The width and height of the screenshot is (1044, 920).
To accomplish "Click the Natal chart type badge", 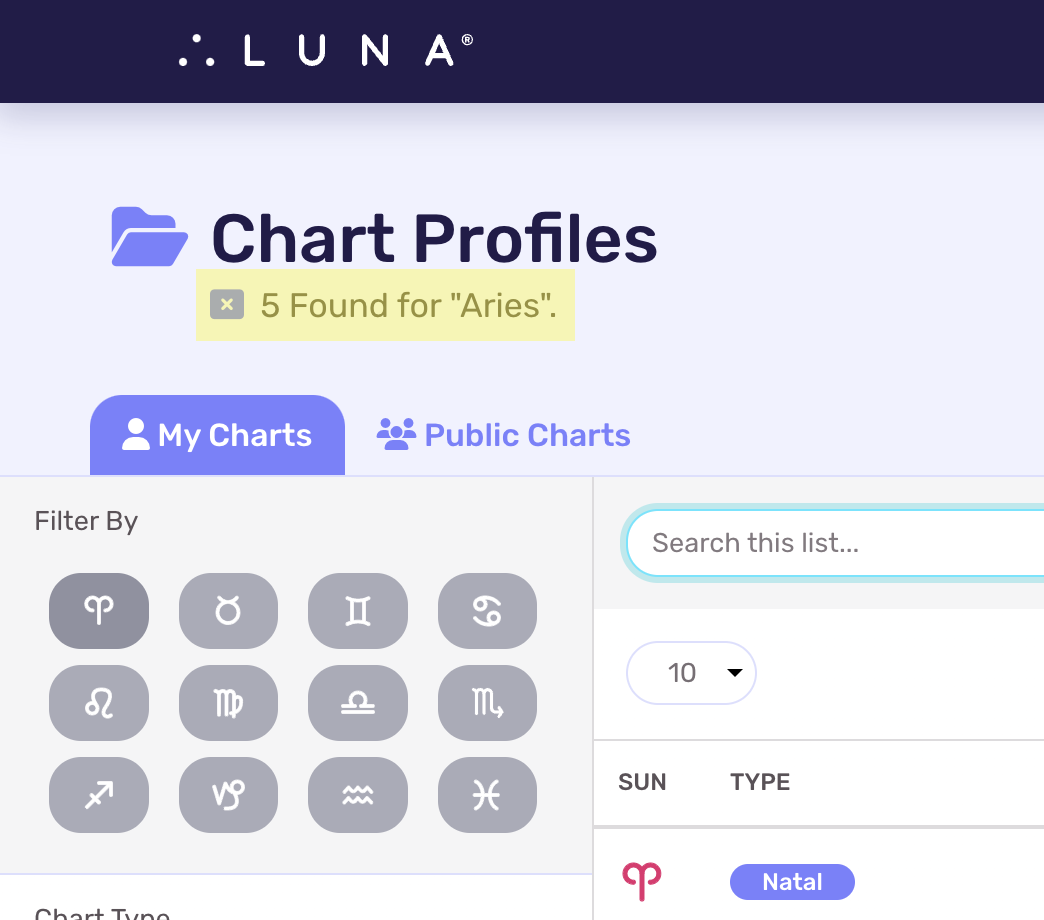I will (x=792, y=882).
